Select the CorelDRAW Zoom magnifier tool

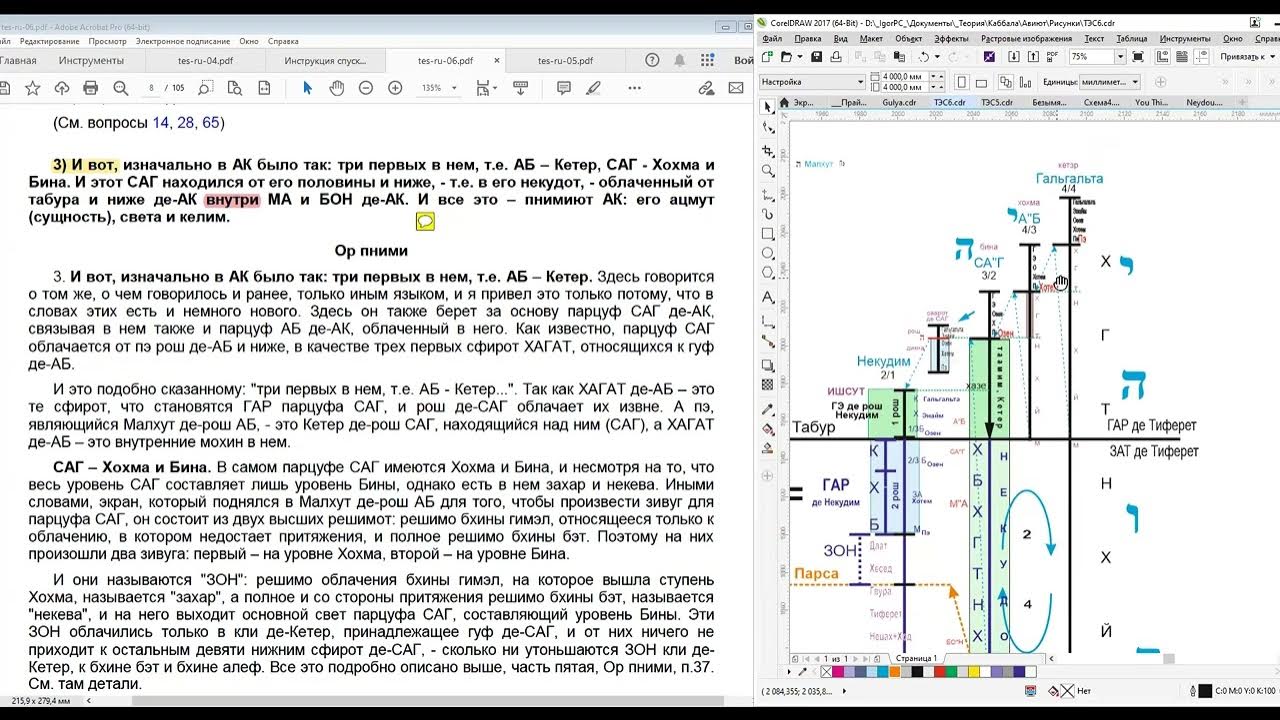coord(768,171)
